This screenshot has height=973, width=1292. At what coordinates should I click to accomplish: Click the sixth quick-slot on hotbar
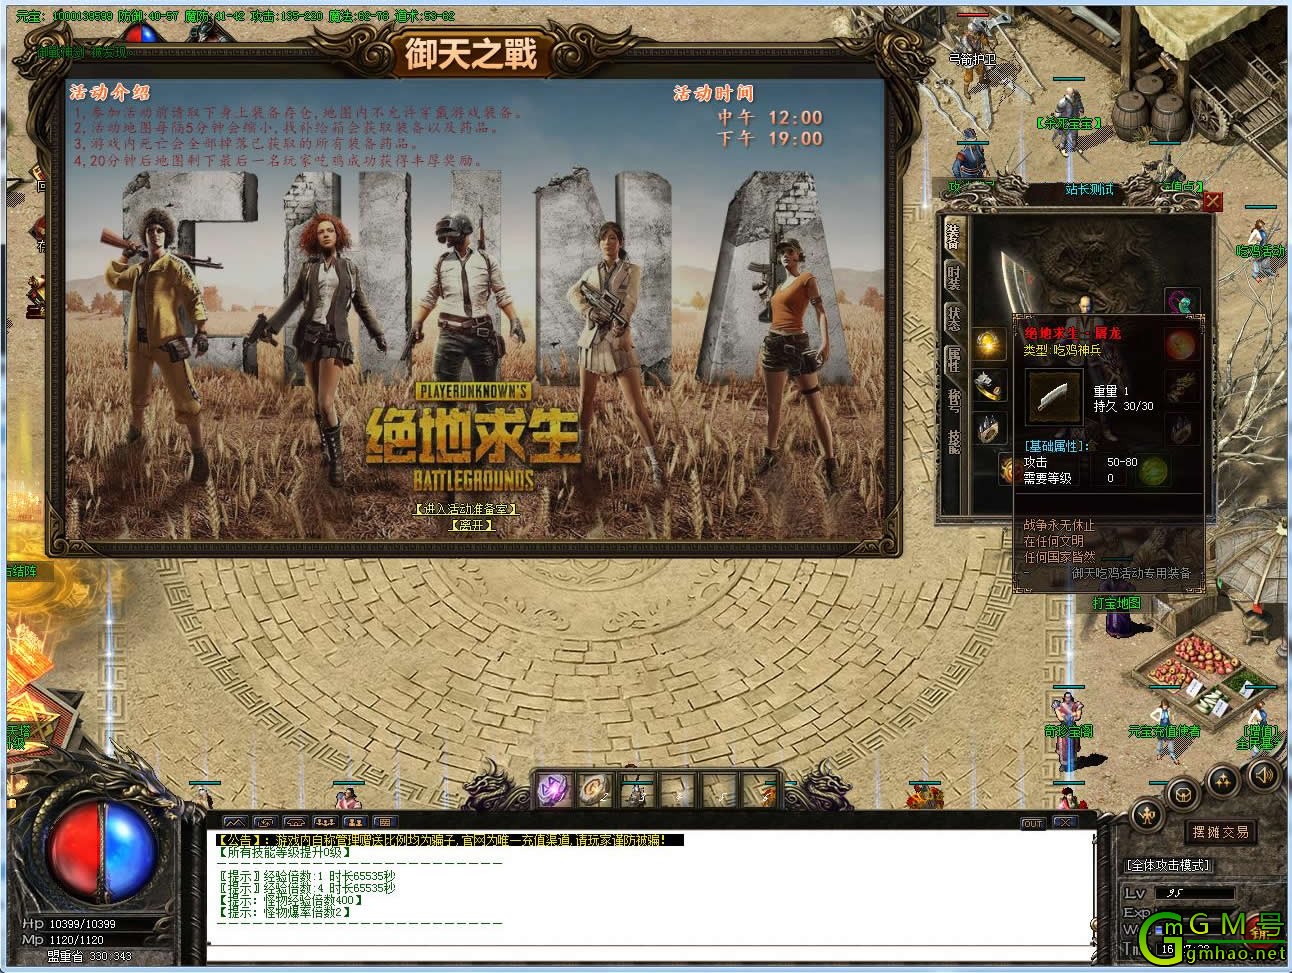(x=759, y=790)
